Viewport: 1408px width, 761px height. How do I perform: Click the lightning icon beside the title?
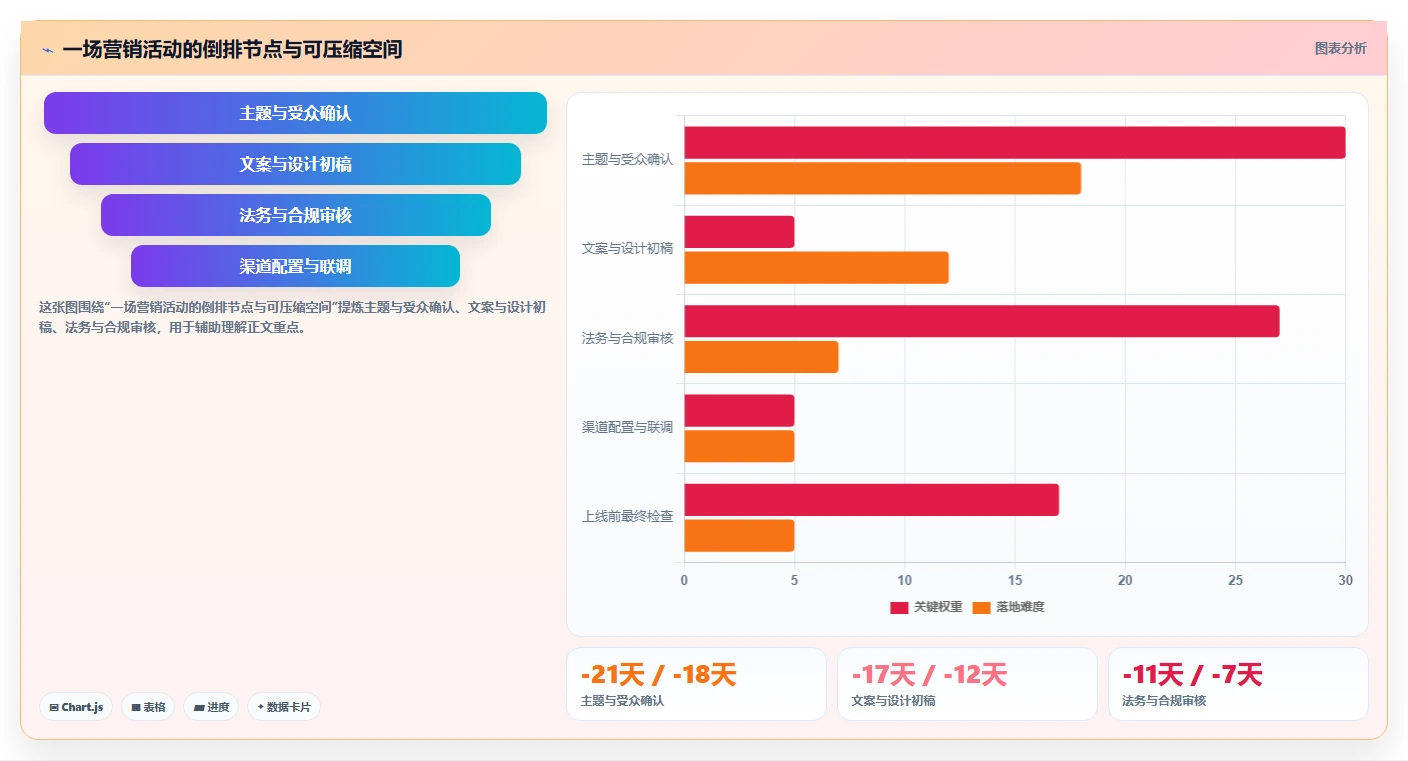(x=47, y=49)
